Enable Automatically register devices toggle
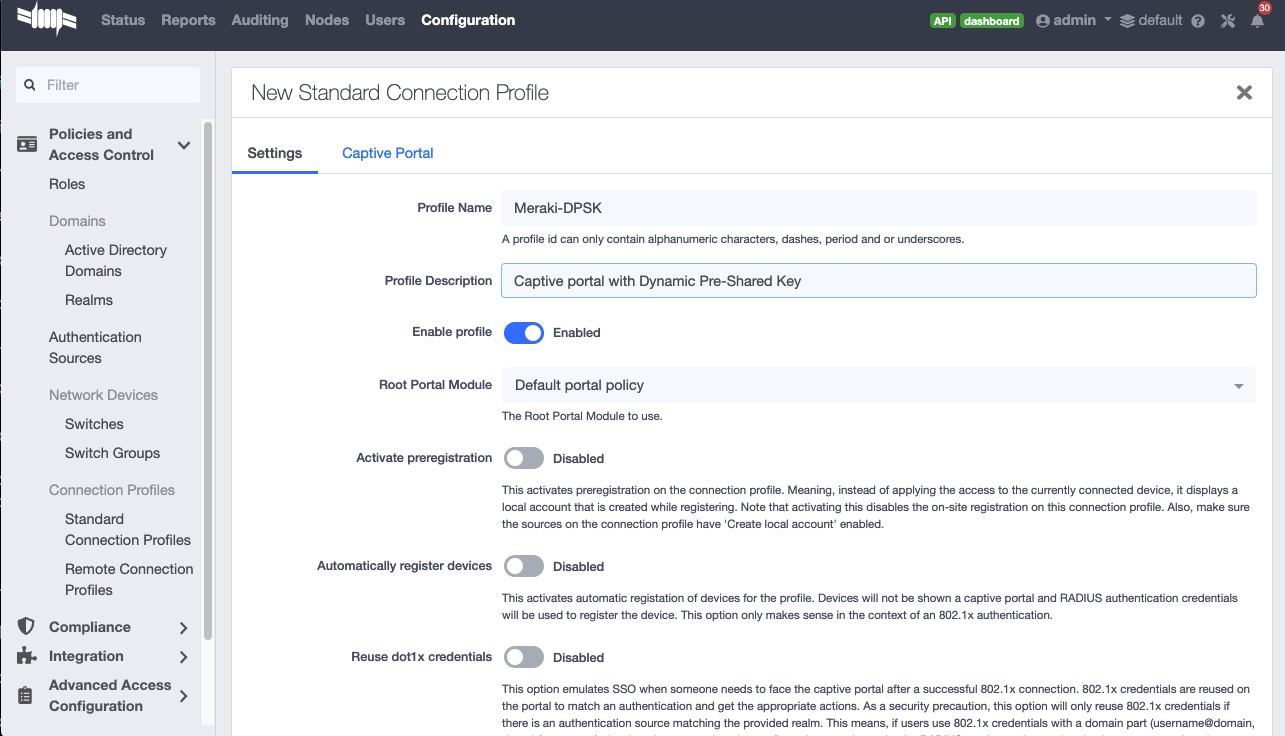Image resolution: width=1285 pixels, height=736 pixels. point(523,566)
